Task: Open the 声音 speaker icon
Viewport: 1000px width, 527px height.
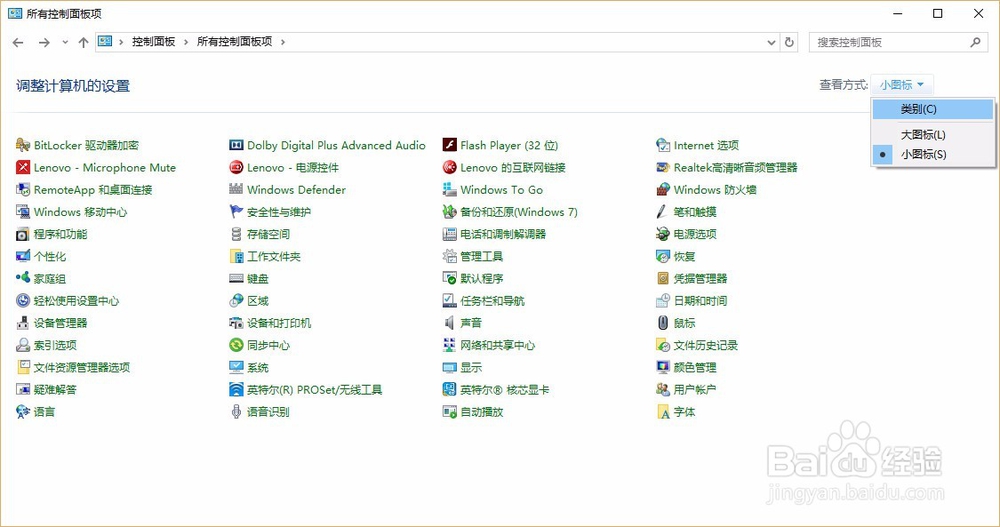Action: point(450,323)
